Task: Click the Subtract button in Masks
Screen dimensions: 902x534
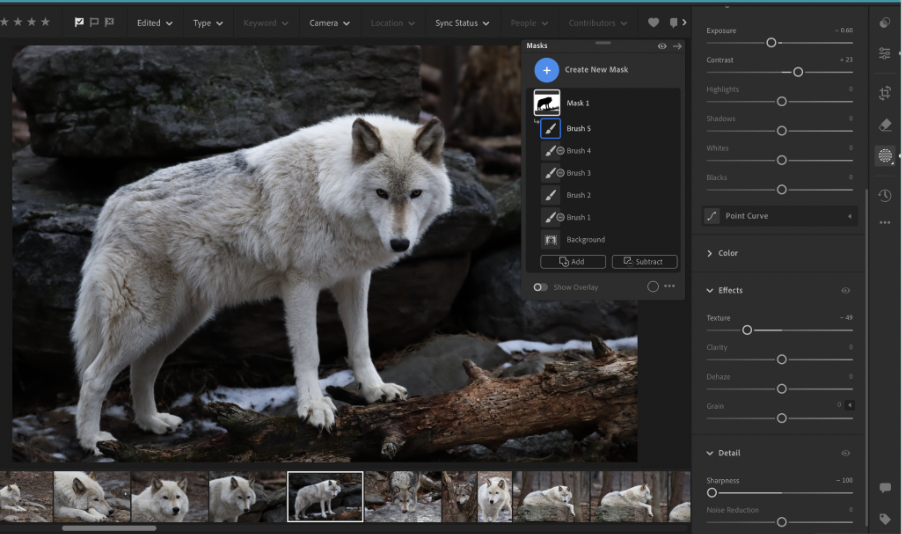Action: pos(644,262)
